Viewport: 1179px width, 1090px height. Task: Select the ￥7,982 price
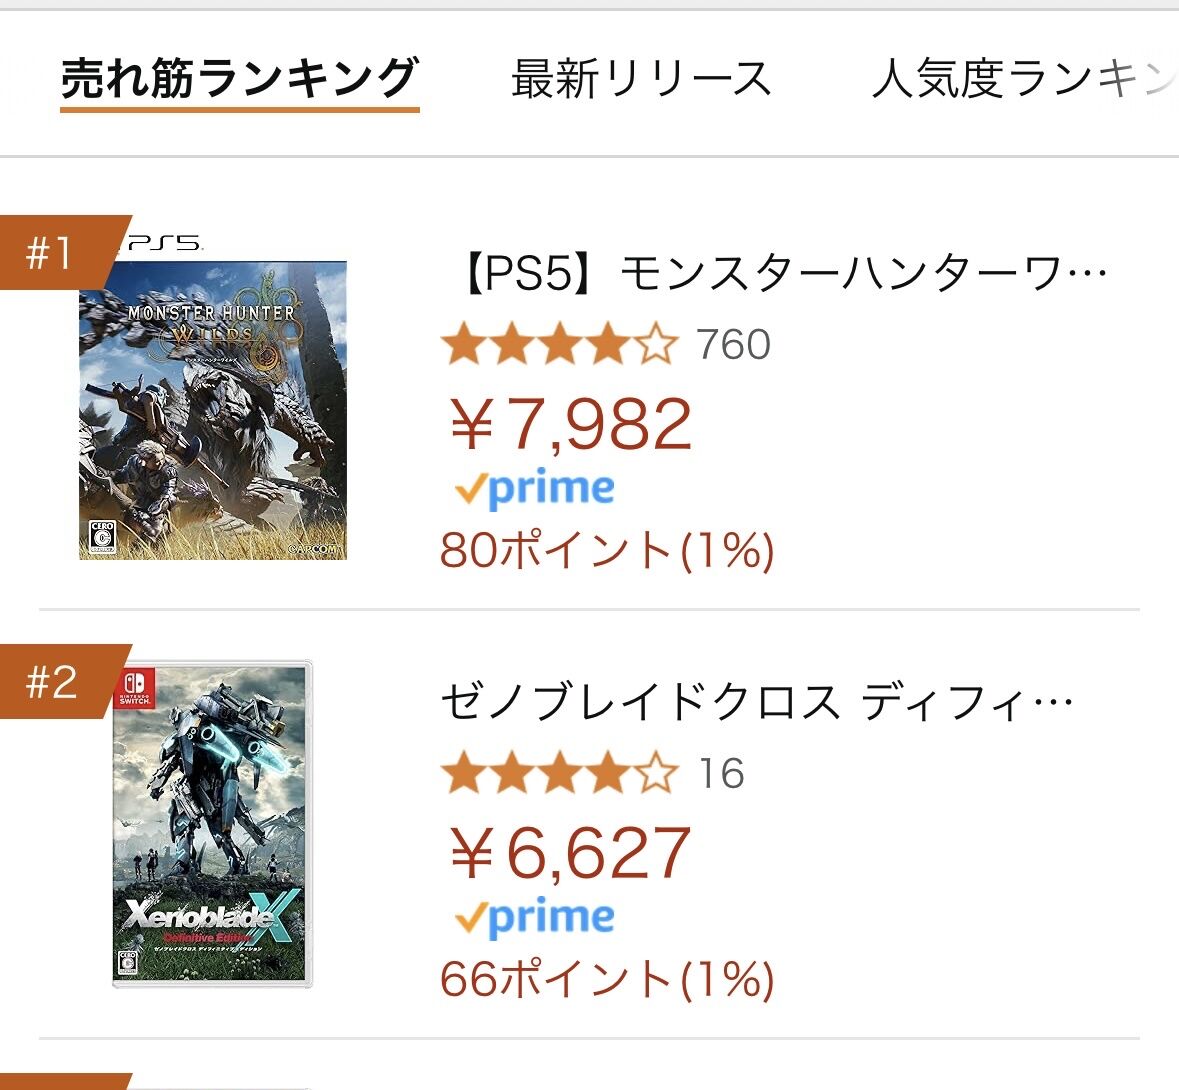[570, 424]
